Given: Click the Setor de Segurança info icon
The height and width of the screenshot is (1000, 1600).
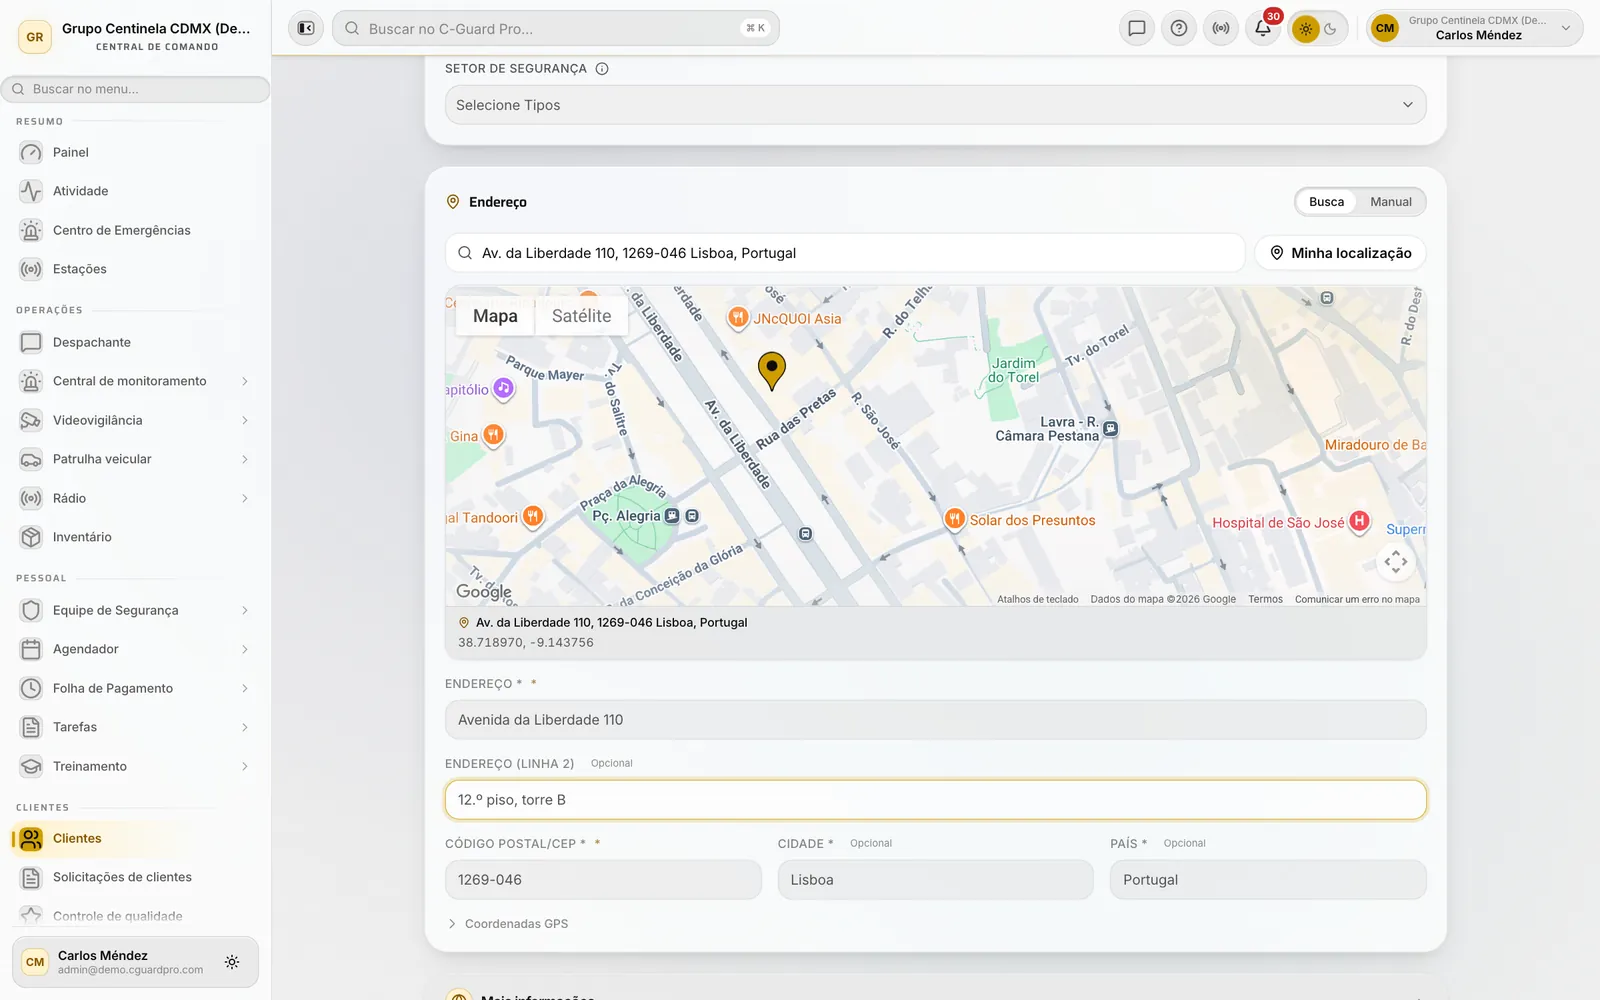Looking at the screenshot, I should [602, 69].
